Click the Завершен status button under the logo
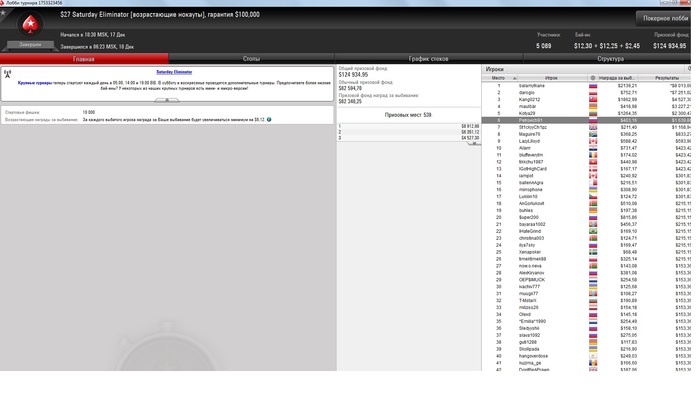The image size is (700, 394). point(30,45)
